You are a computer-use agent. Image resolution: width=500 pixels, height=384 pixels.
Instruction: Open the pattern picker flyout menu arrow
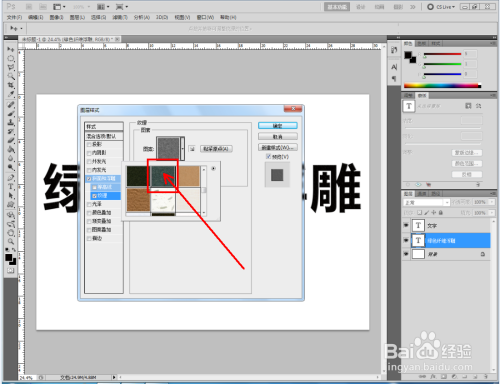(x=214, y=169)
